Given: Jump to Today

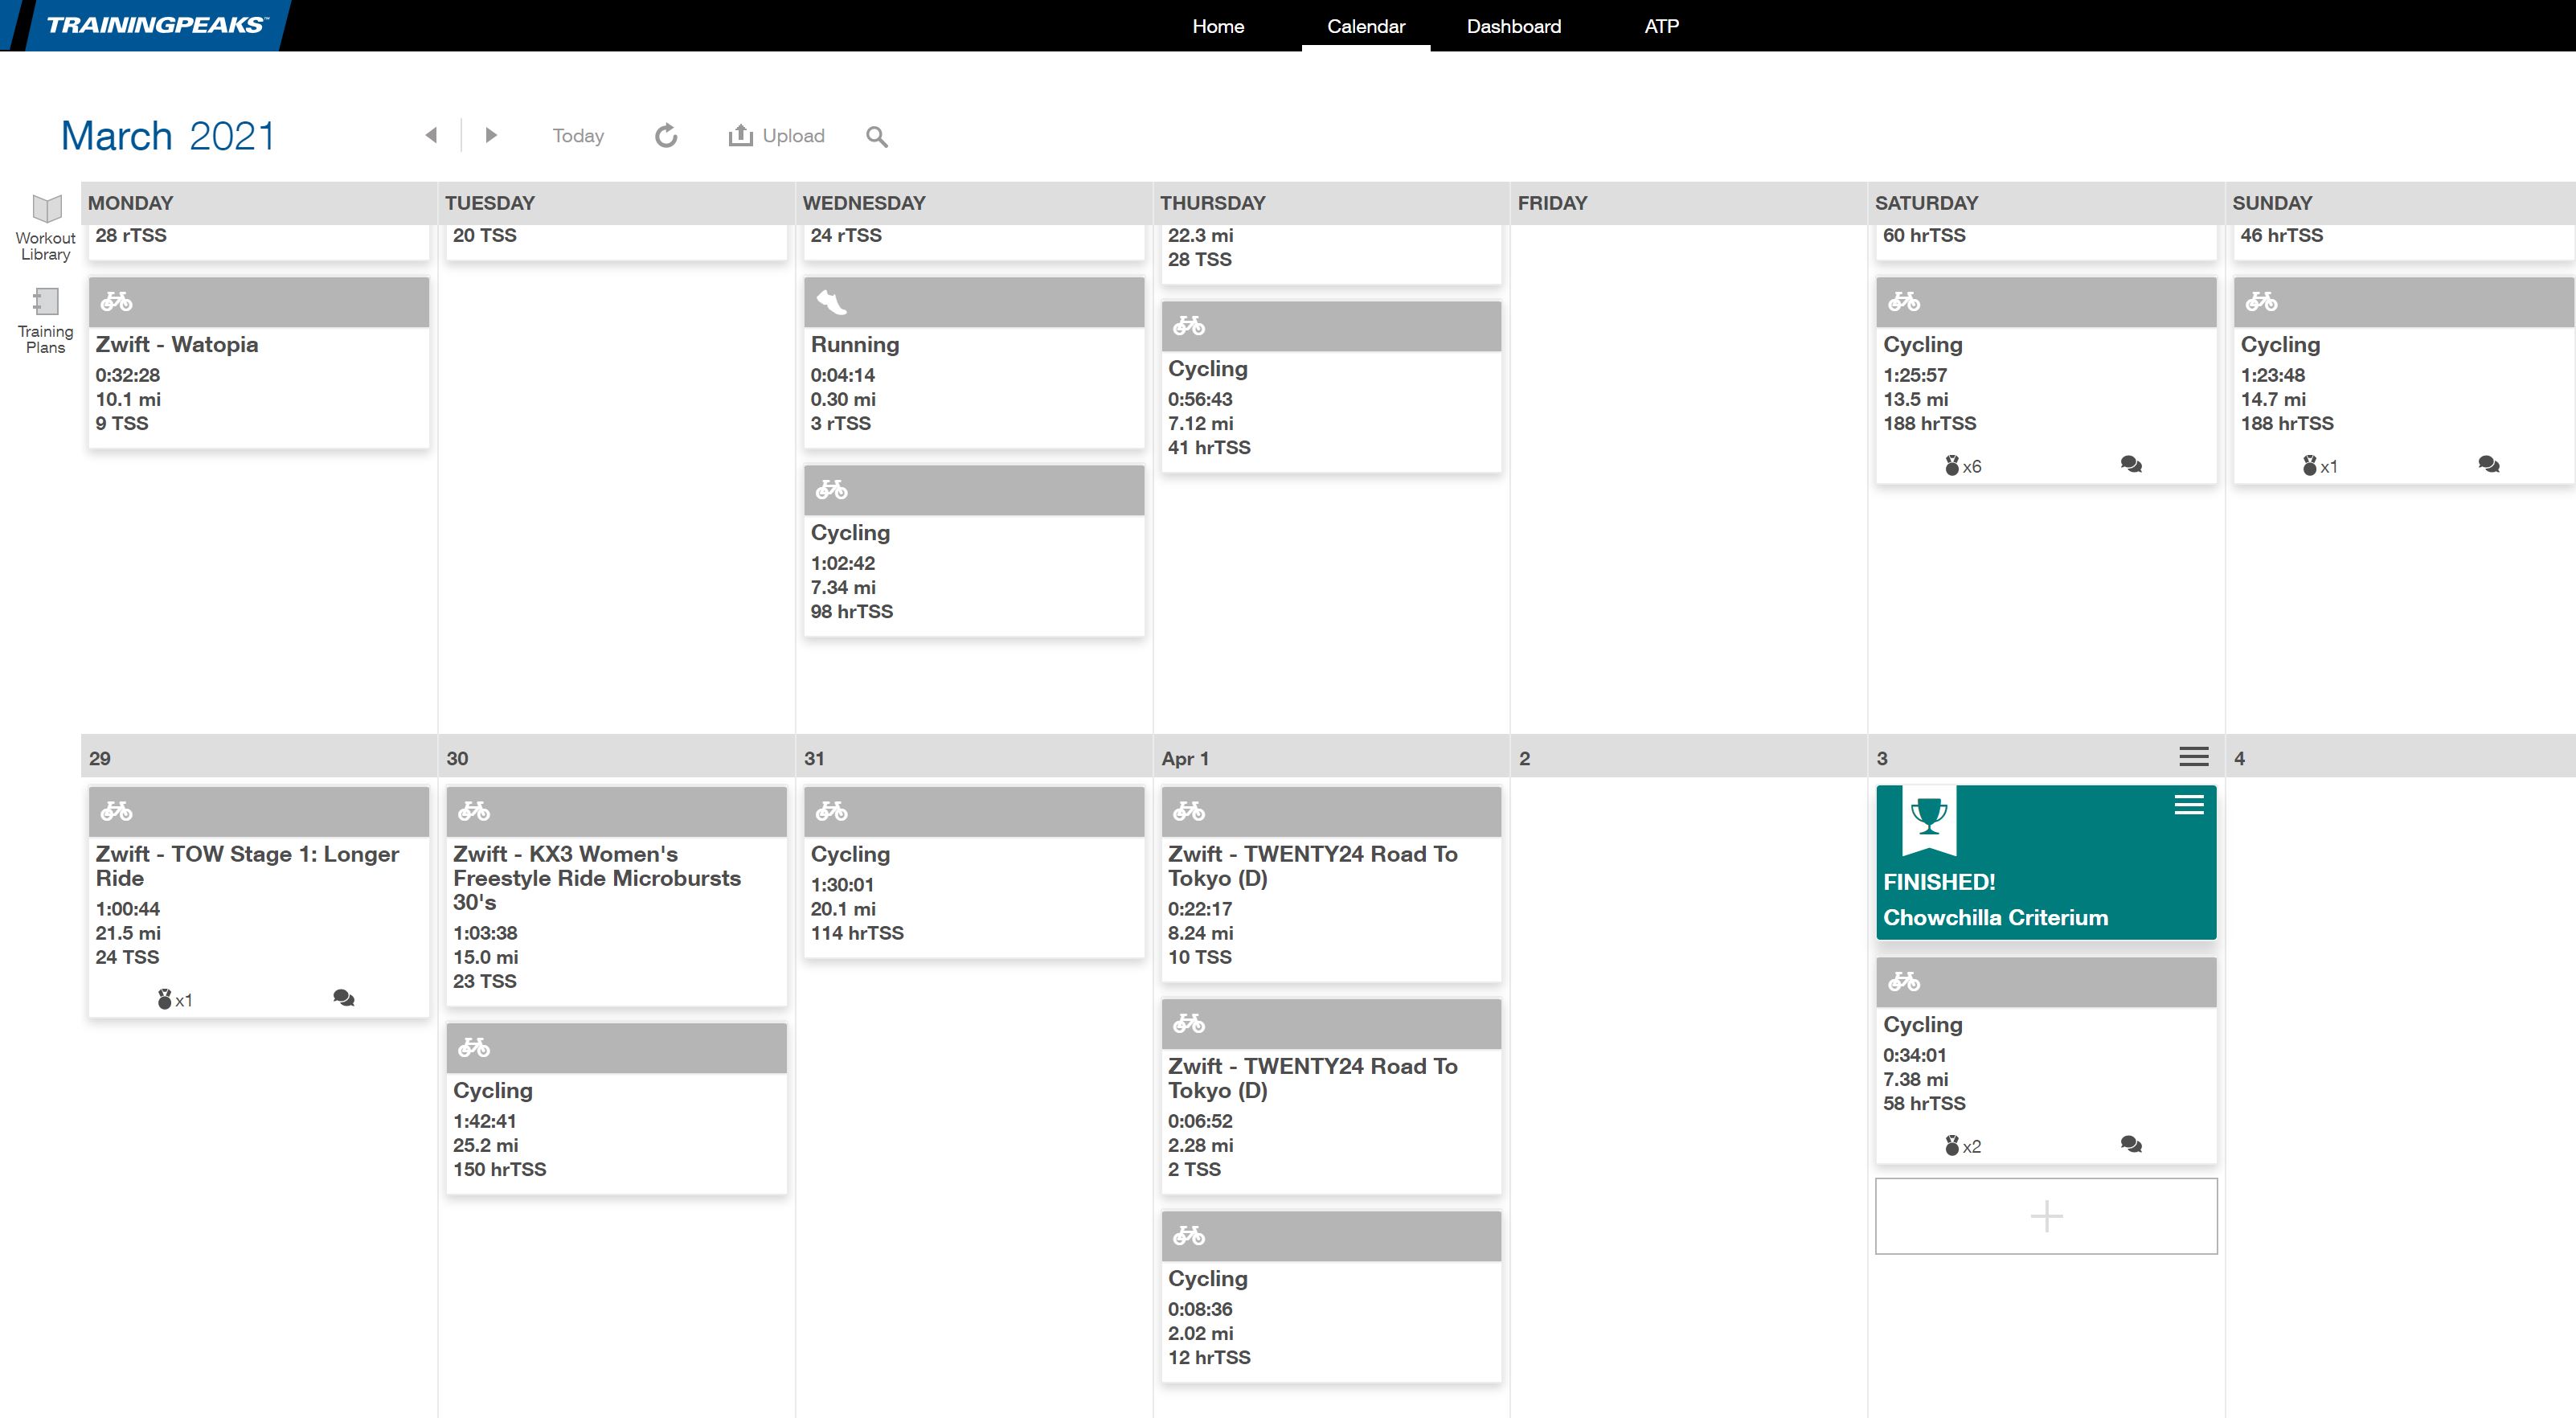Looking at the screenshot, I should pyautogui.click(x=578, y=136).
